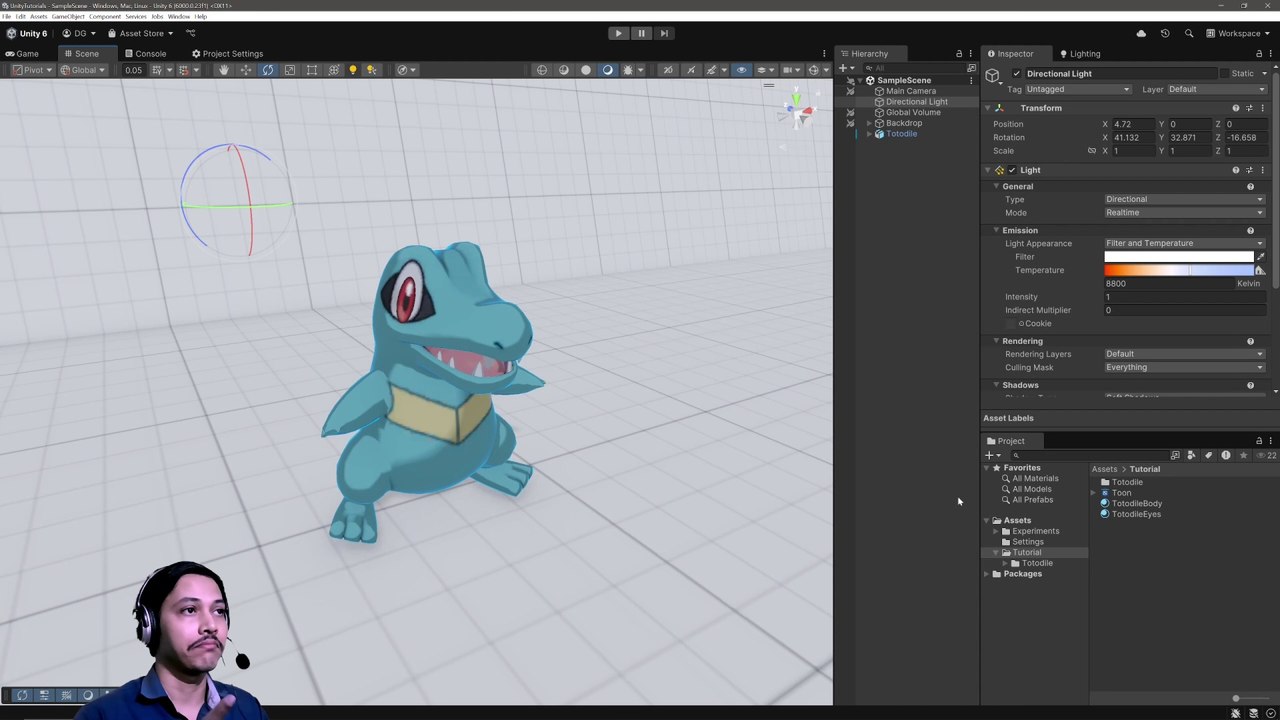Image resolution: width=1280 pixels, height=720 pixels.
Task: Open Mode dropdown set to Realtime
Action: [x=1184, y=212]
